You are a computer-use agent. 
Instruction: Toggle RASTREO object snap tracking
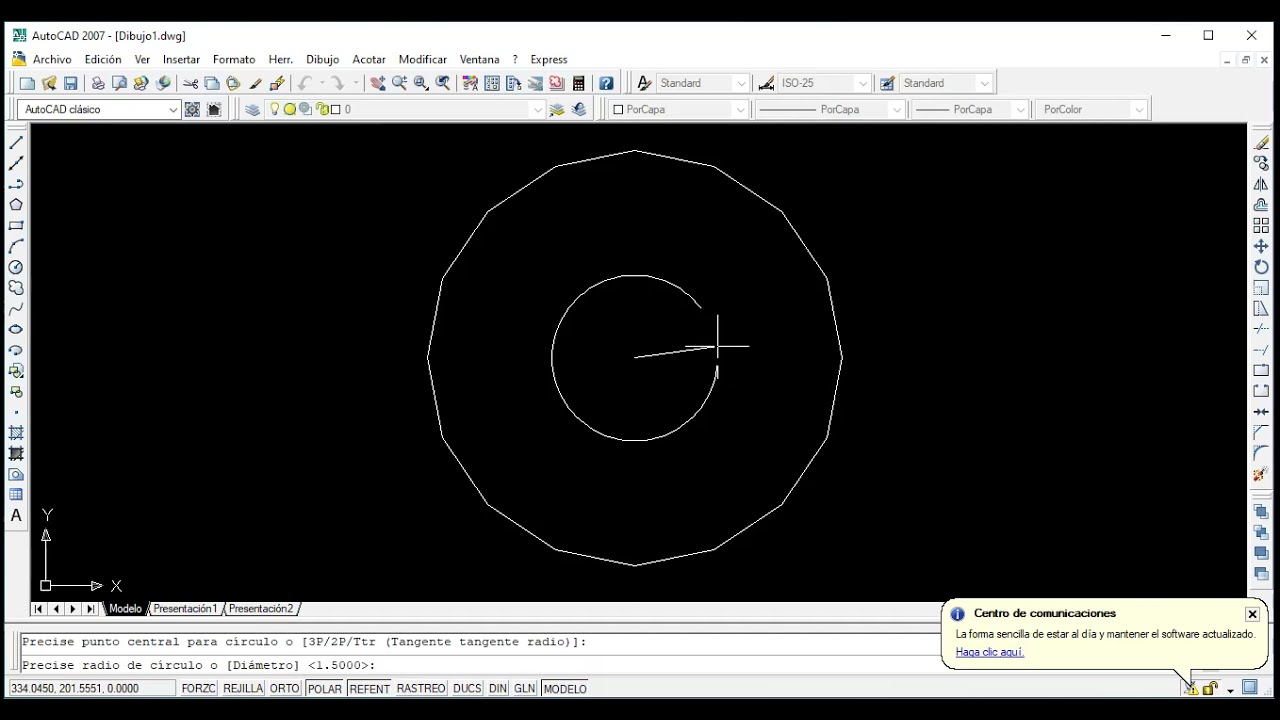coord(421,688)
